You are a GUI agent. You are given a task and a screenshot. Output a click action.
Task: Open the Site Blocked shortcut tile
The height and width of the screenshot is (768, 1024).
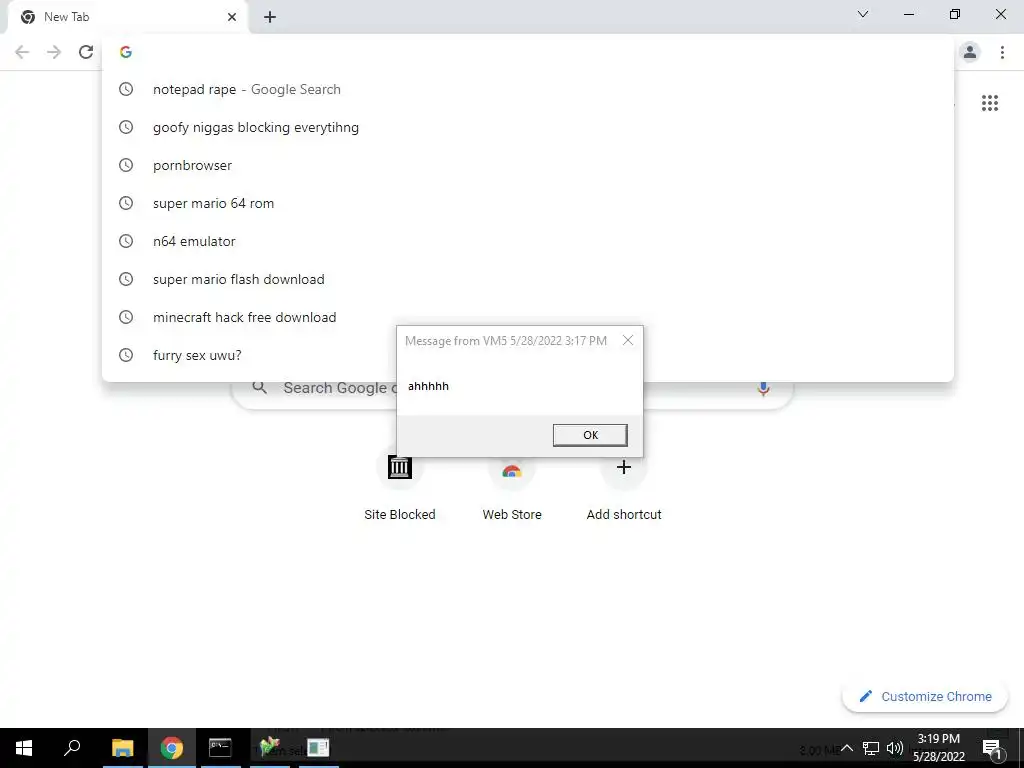click(400, 487)
